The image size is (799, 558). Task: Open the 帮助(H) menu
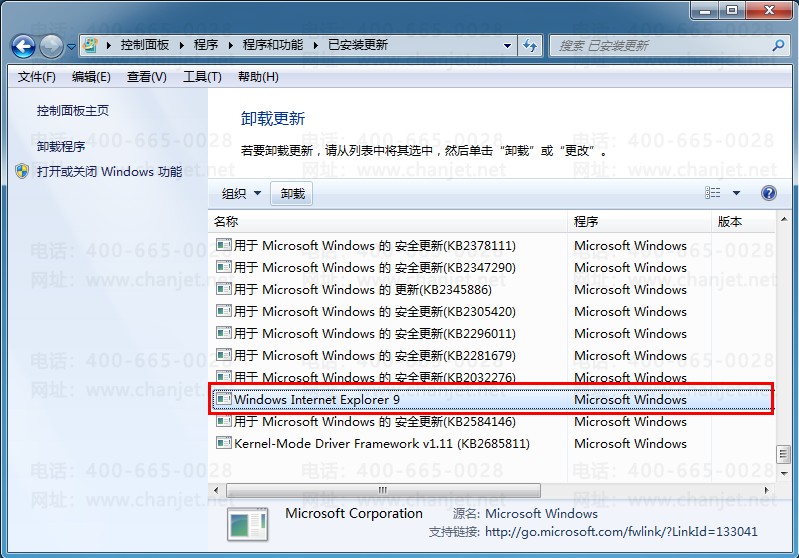258,77
